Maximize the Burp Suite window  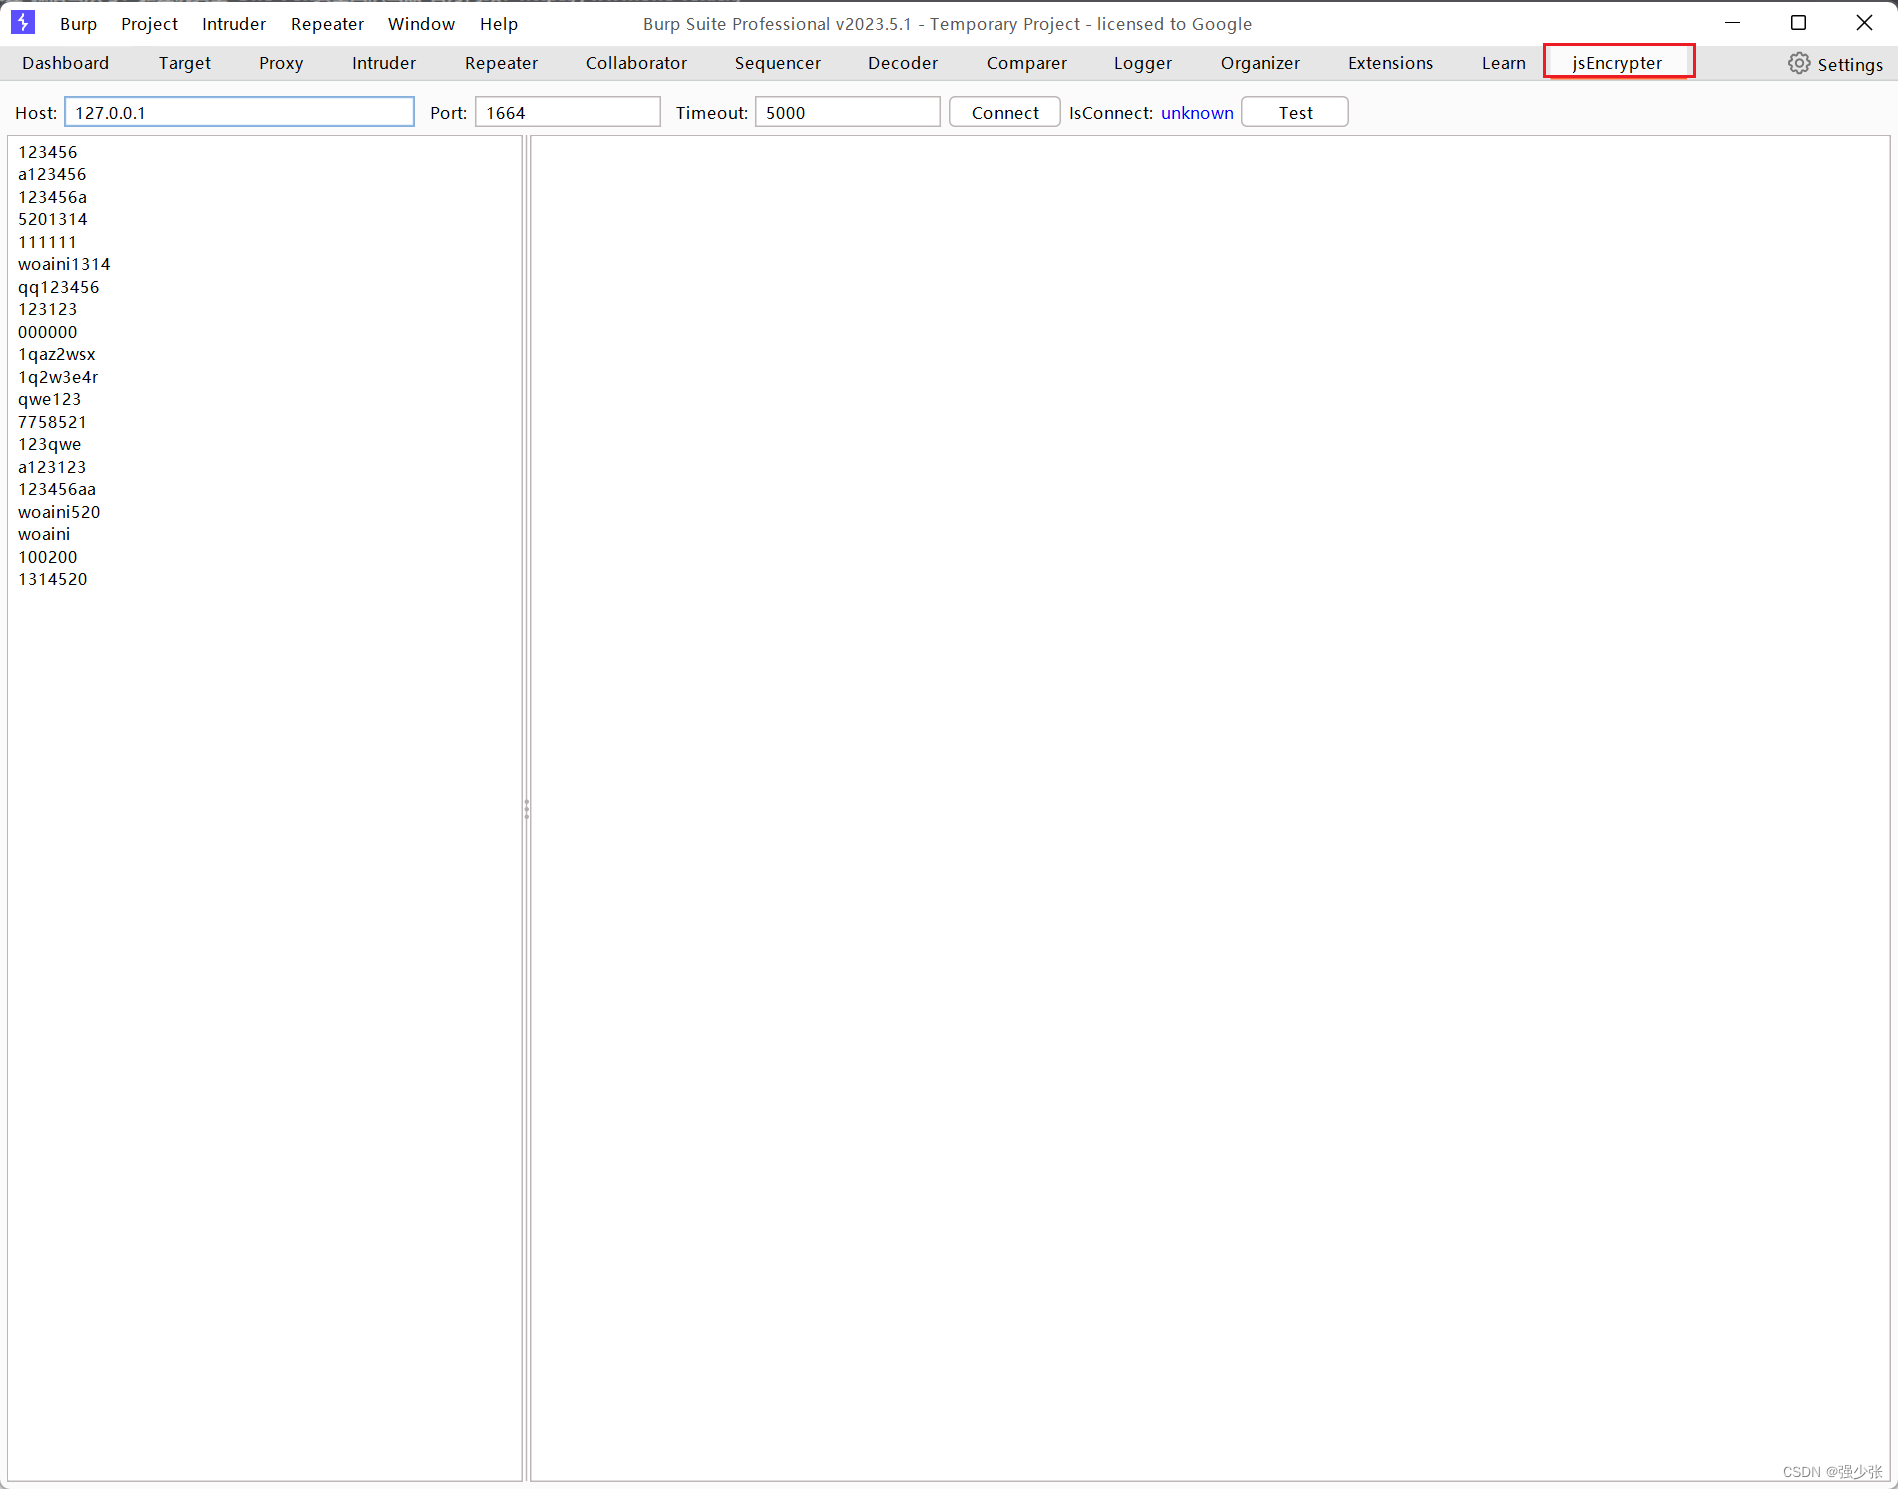(x=1798, y=23)
